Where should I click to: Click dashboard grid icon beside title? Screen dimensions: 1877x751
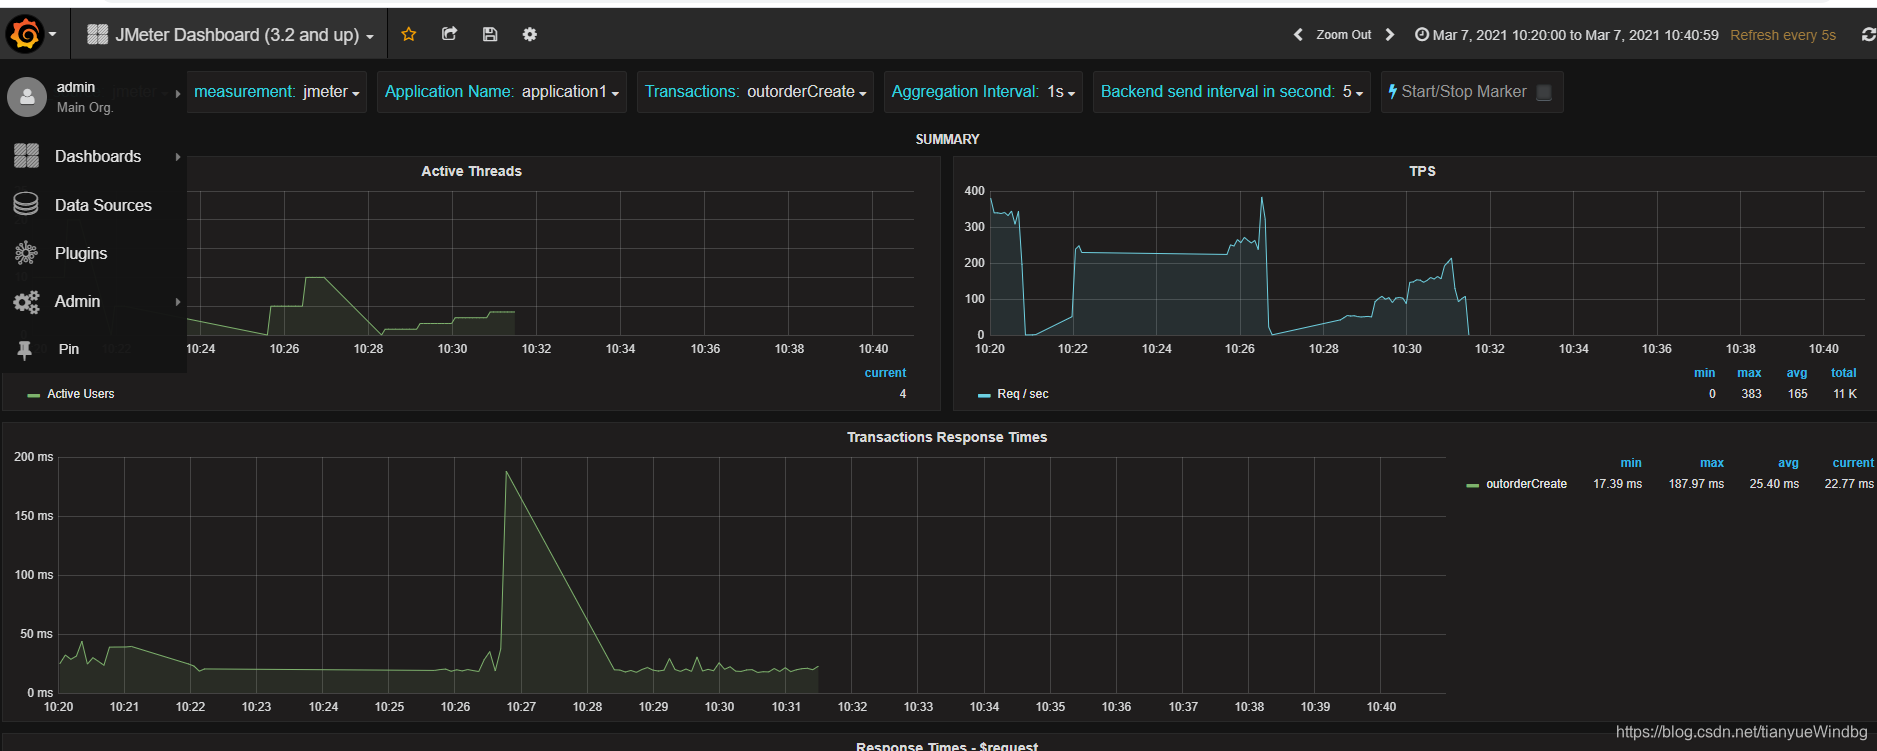pyautogui.click(x=97, y=34)
